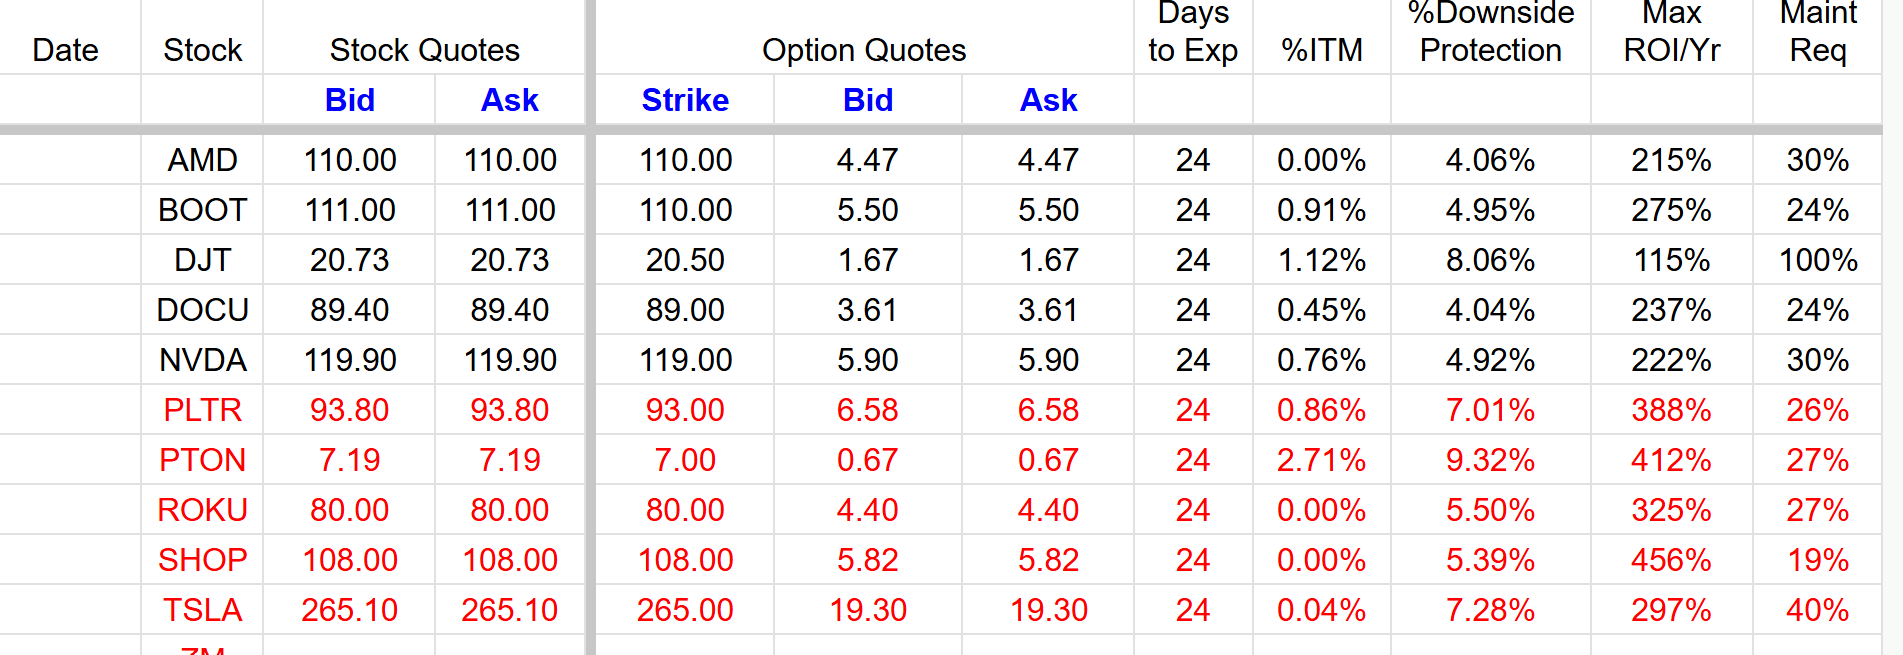
Task: Select TSLA downside protection 7.28%
Action: 1490,610
